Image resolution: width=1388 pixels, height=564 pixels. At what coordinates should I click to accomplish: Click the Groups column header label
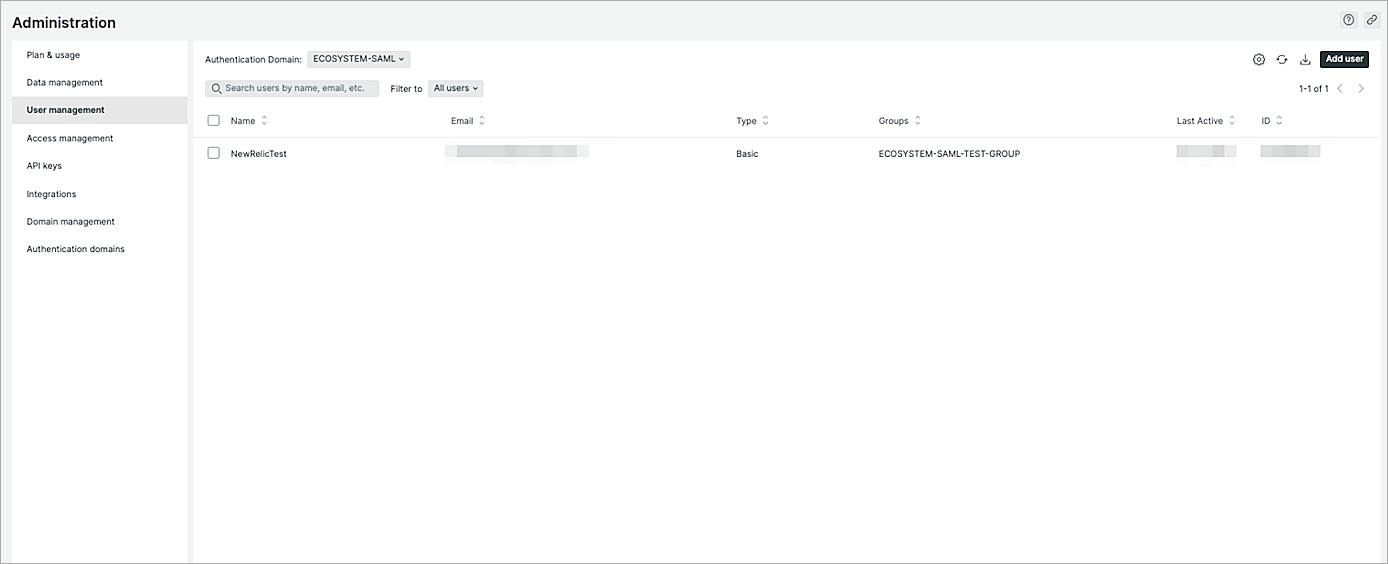(893, 121)
